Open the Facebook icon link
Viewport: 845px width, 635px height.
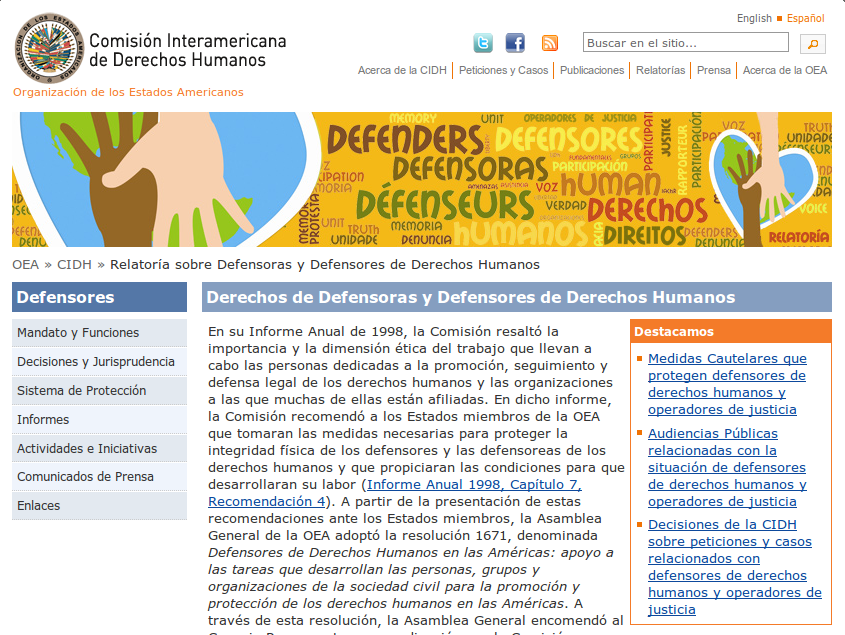click(x=515, y=43)
